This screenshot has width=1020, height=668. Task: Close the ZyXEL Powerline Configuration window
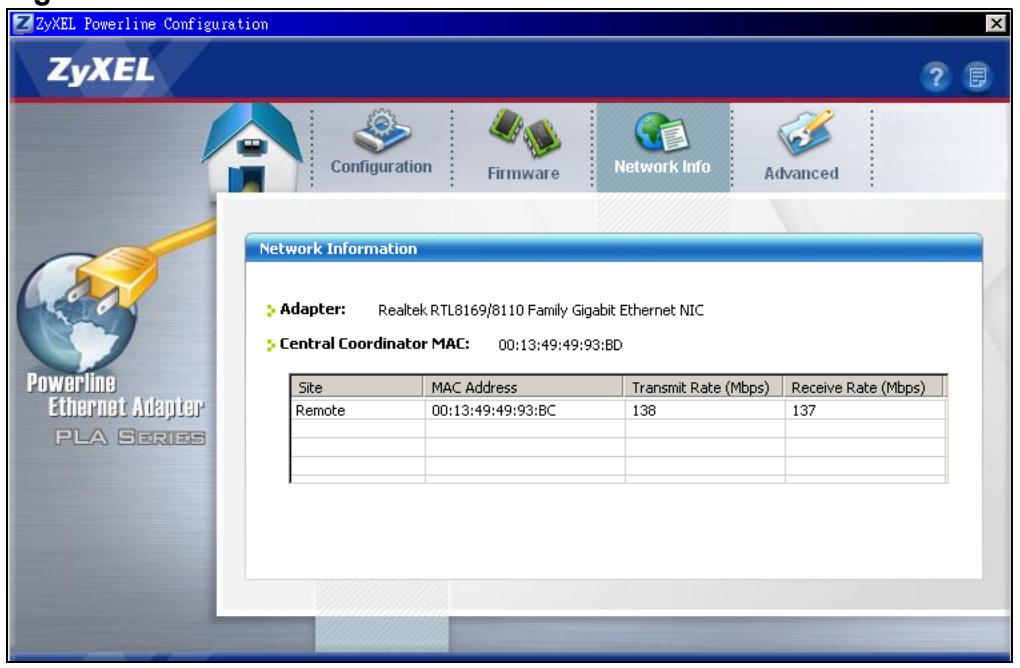[996, 24]
